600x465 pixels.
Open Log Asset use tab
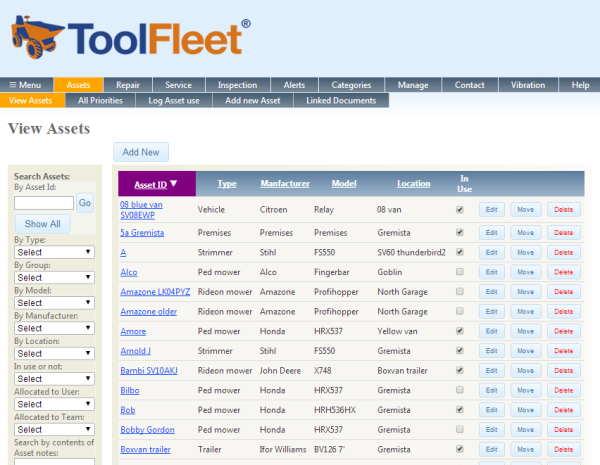pos(174,101)
